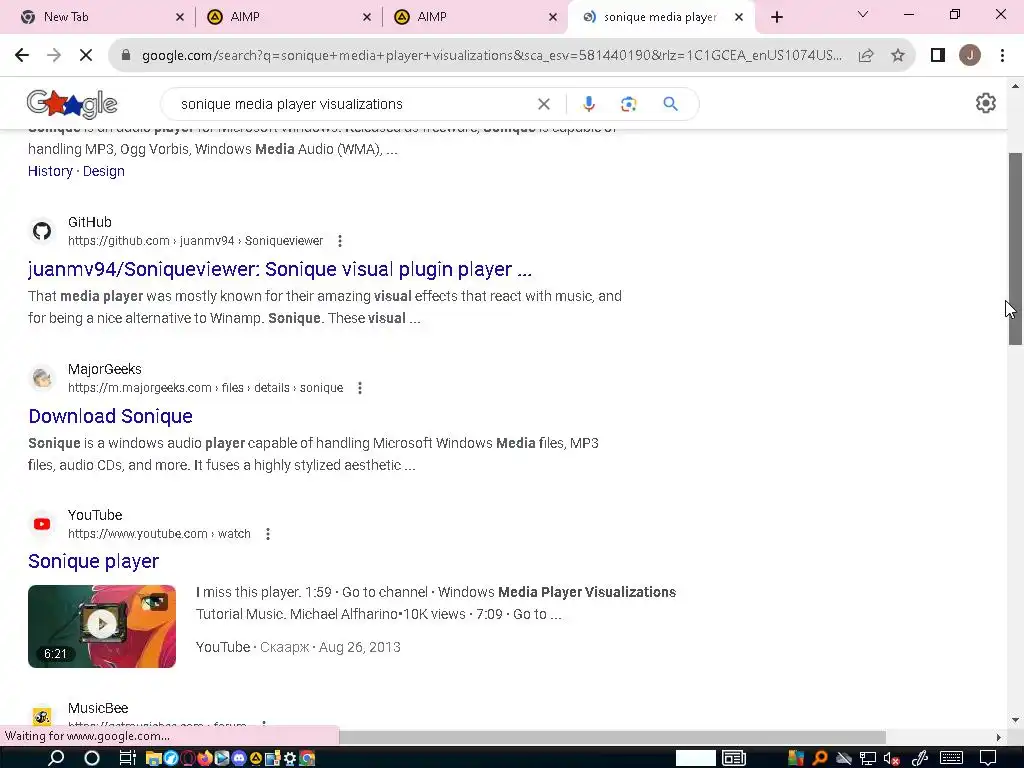Open the tab search chevron
The width and height of the screenshot is (1024, 768).
[863, 14]
